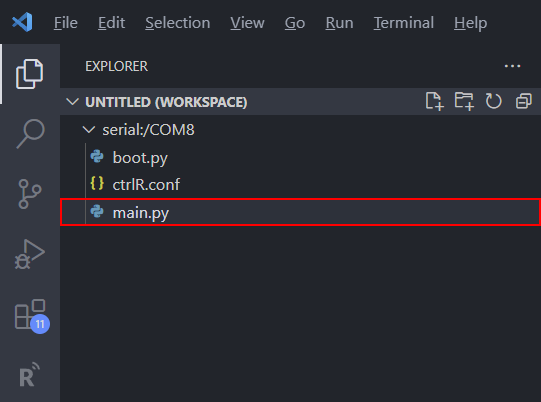Open the Selection menu
The height and width of the screenshot is (402, 541).
178,23
